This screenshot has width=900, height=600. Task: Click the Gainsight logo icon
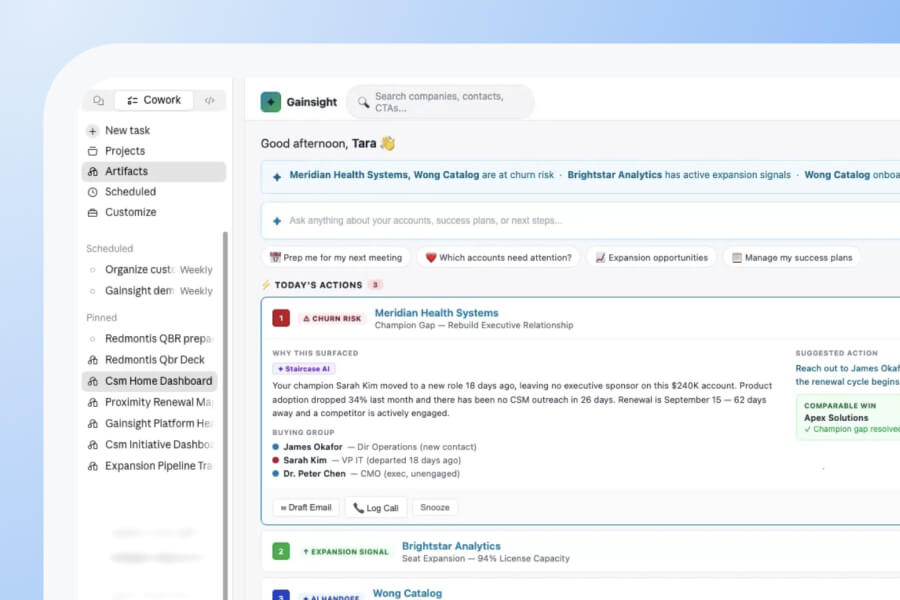270,102
